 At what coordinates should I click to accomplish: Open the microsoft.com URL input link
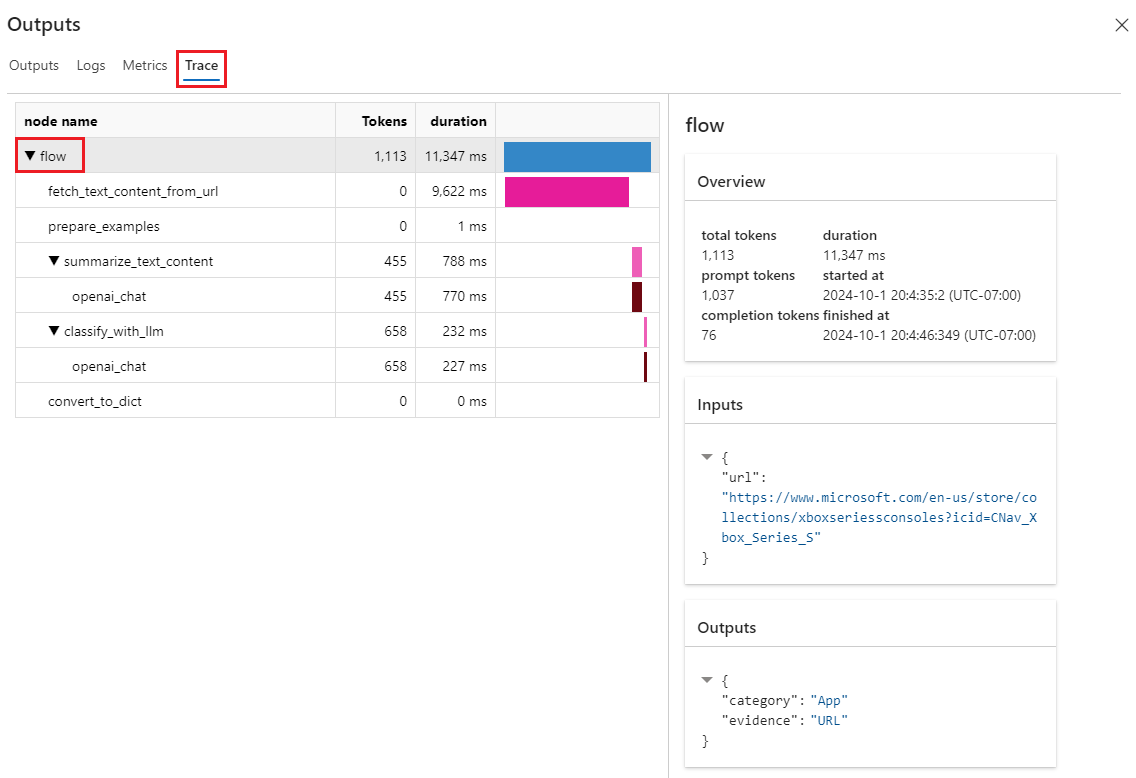point(880,516)
